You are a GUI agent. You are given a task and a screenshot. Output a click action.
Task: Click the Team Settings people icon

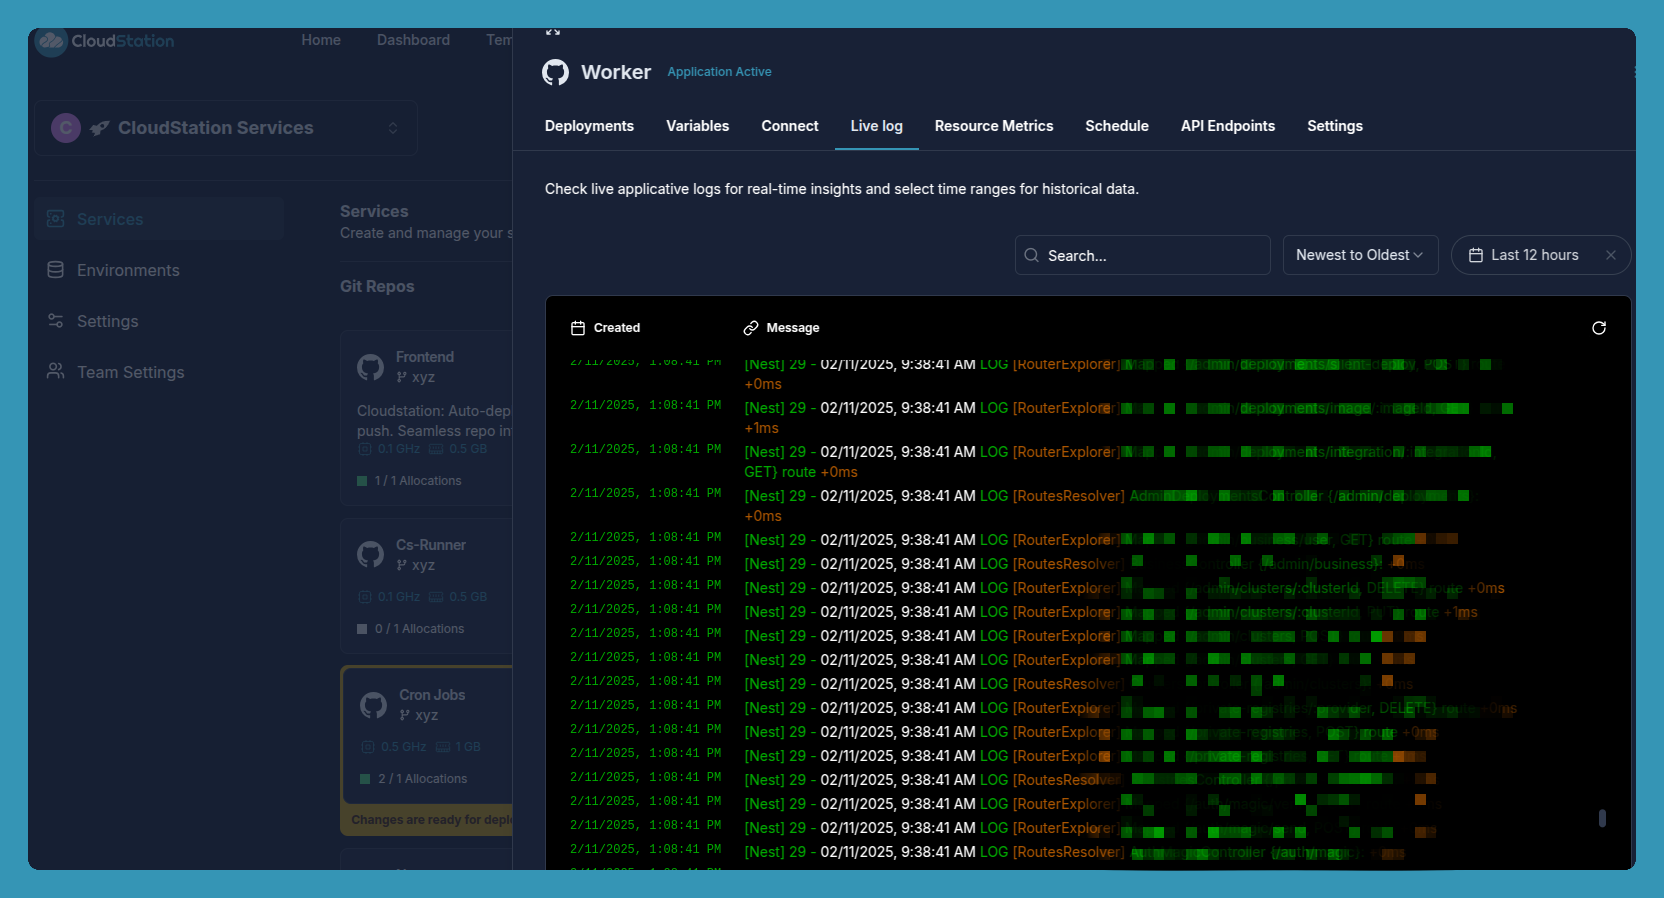click(56, 371)
